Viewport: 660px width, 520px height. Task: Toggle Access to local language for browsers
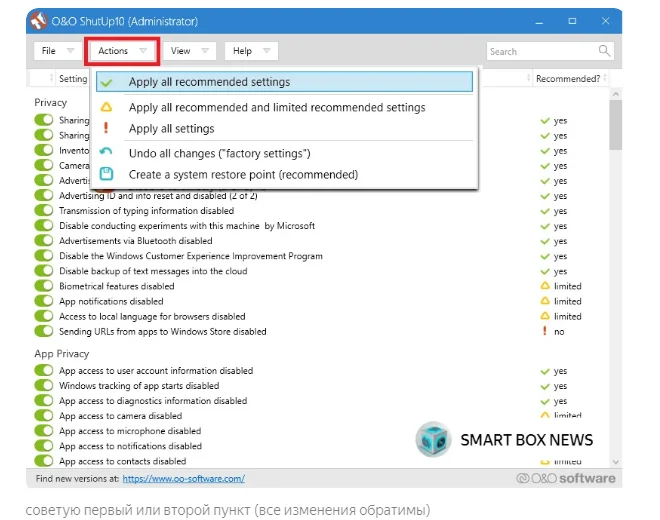point(44,316)
